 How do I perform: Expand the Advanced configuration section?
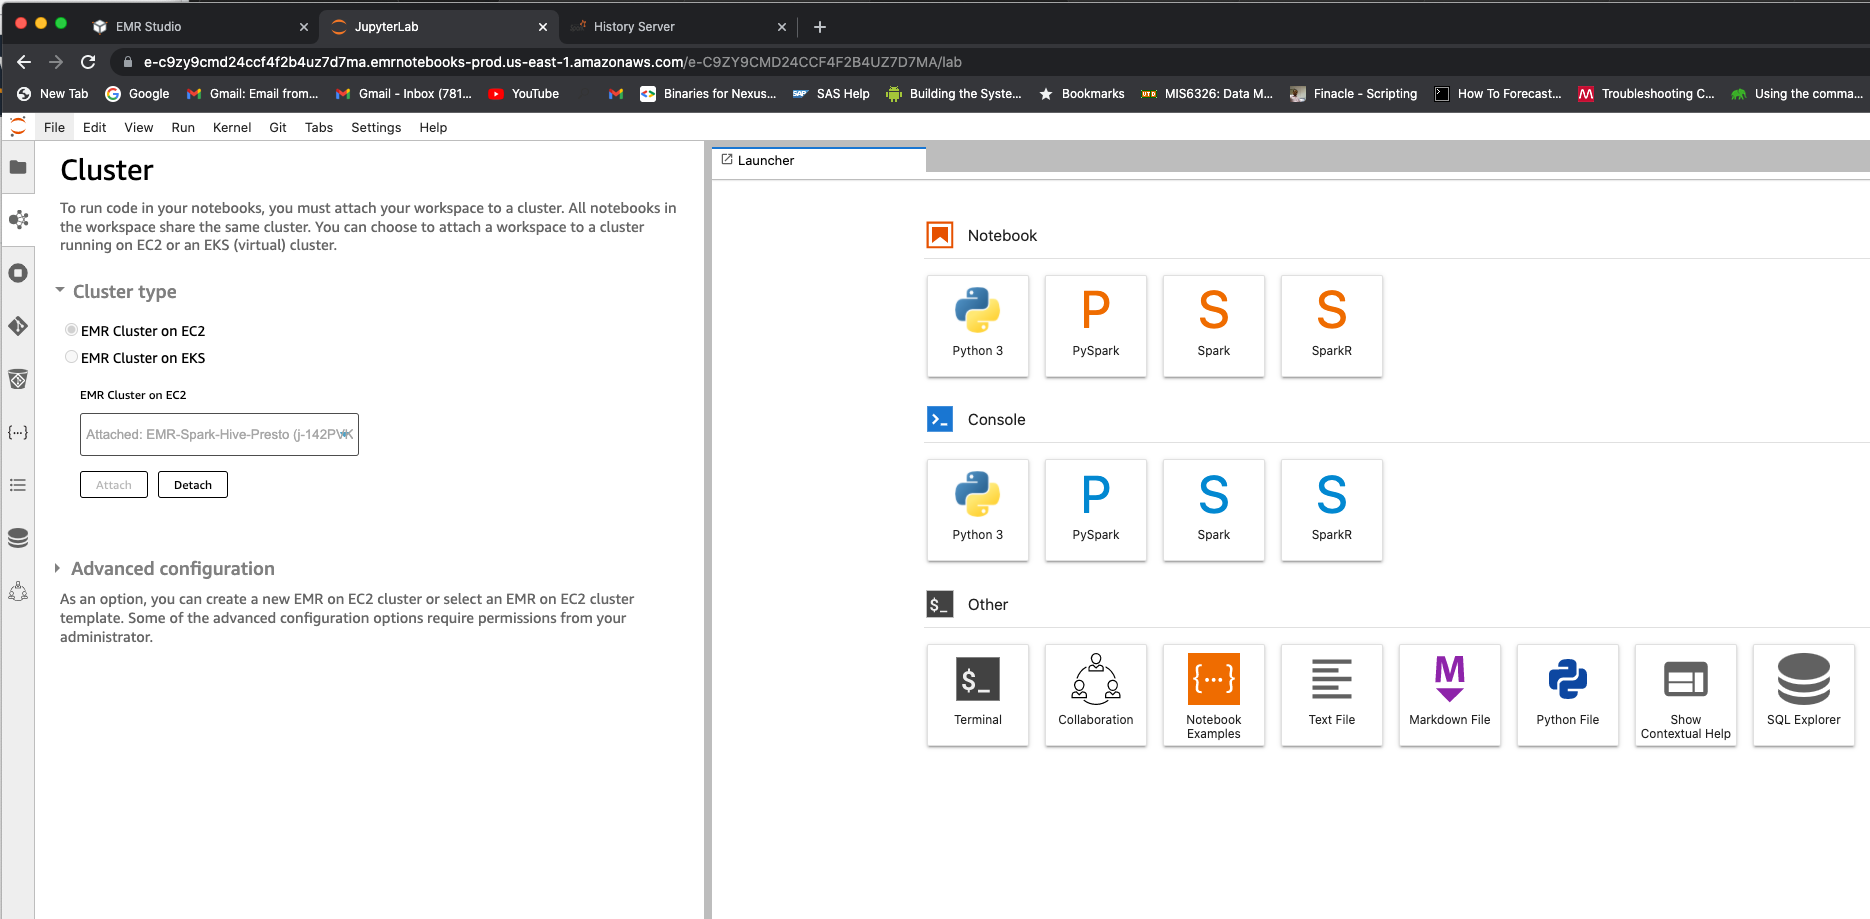tap(57, 568)
